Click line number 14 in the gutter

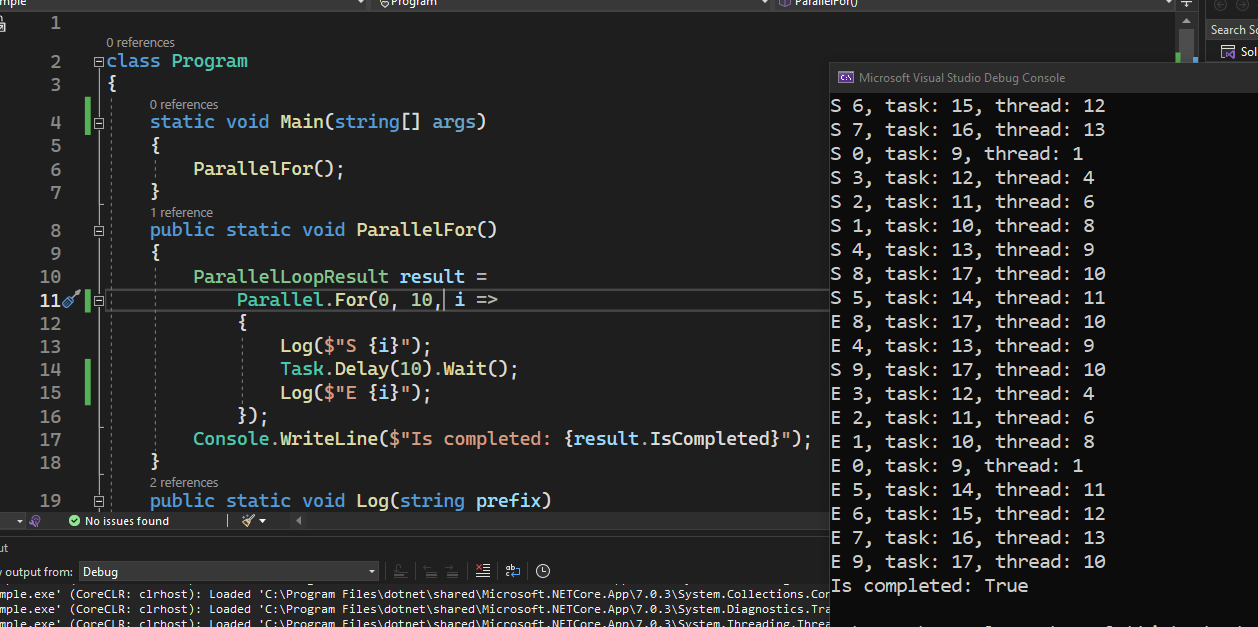coord(50,369)
